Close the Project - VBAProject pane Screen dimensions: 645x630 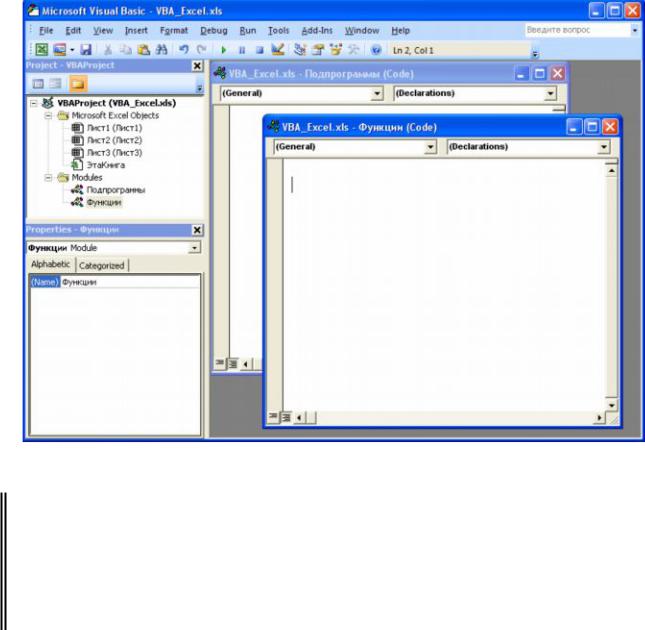197,66
